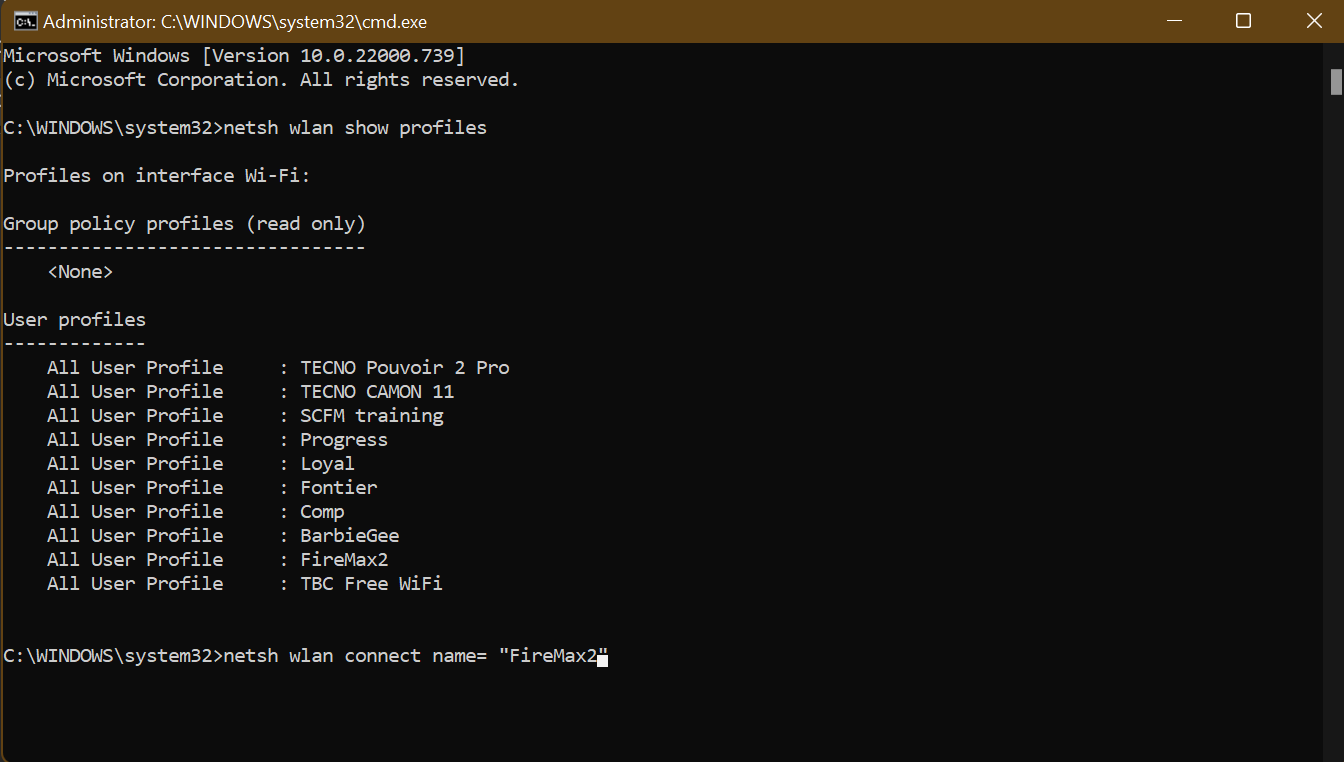Click the 'SCFM training' profile name
This screenshot has height=762, width=1344.
click(x=371, y=416)
